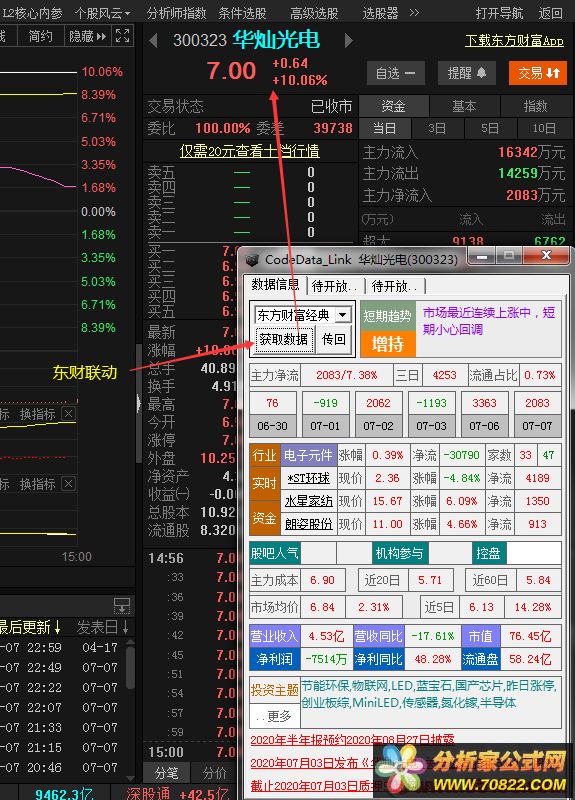Open 分析师指数 menu item
This screenshot has width=575, height=800.
point(177,13)
